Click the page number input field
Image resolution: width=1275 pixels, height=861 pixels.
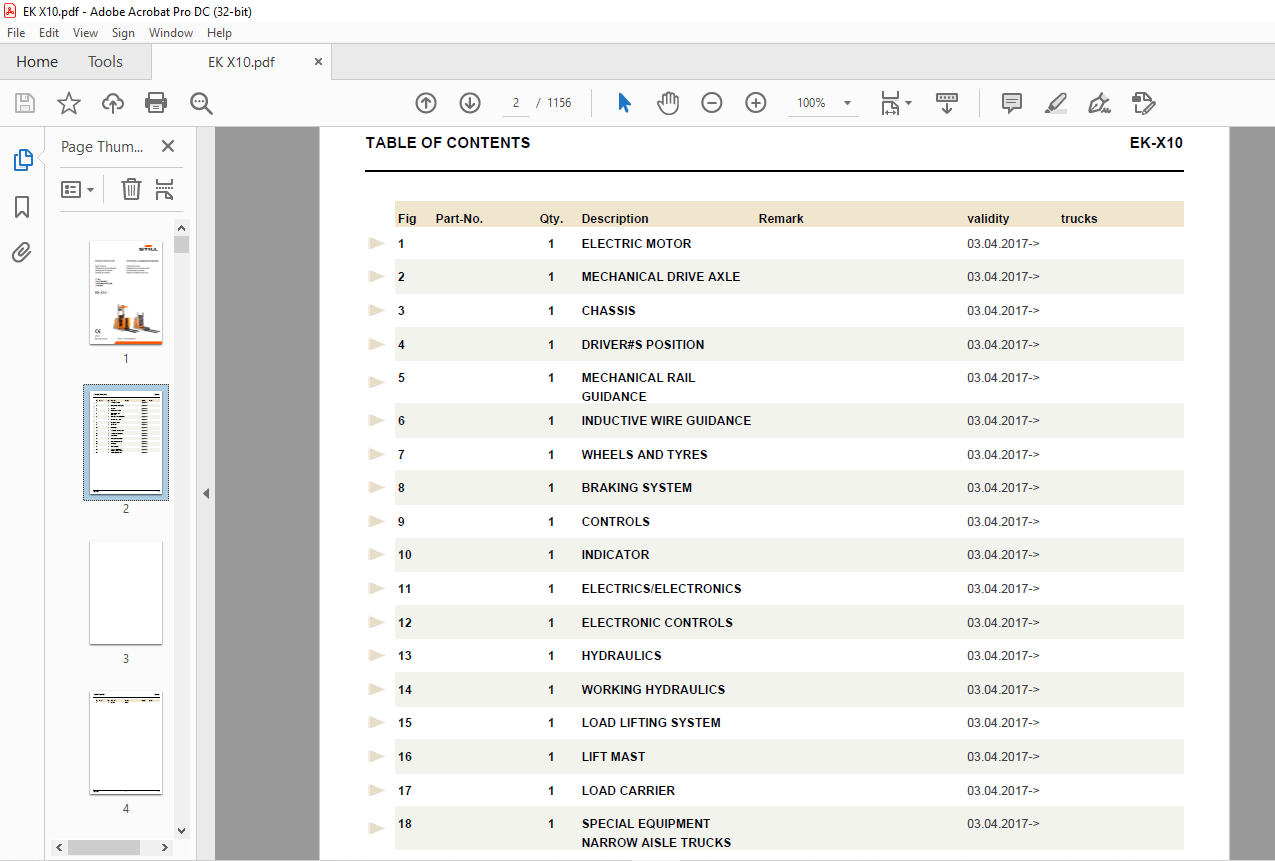[x=515, y=103]
